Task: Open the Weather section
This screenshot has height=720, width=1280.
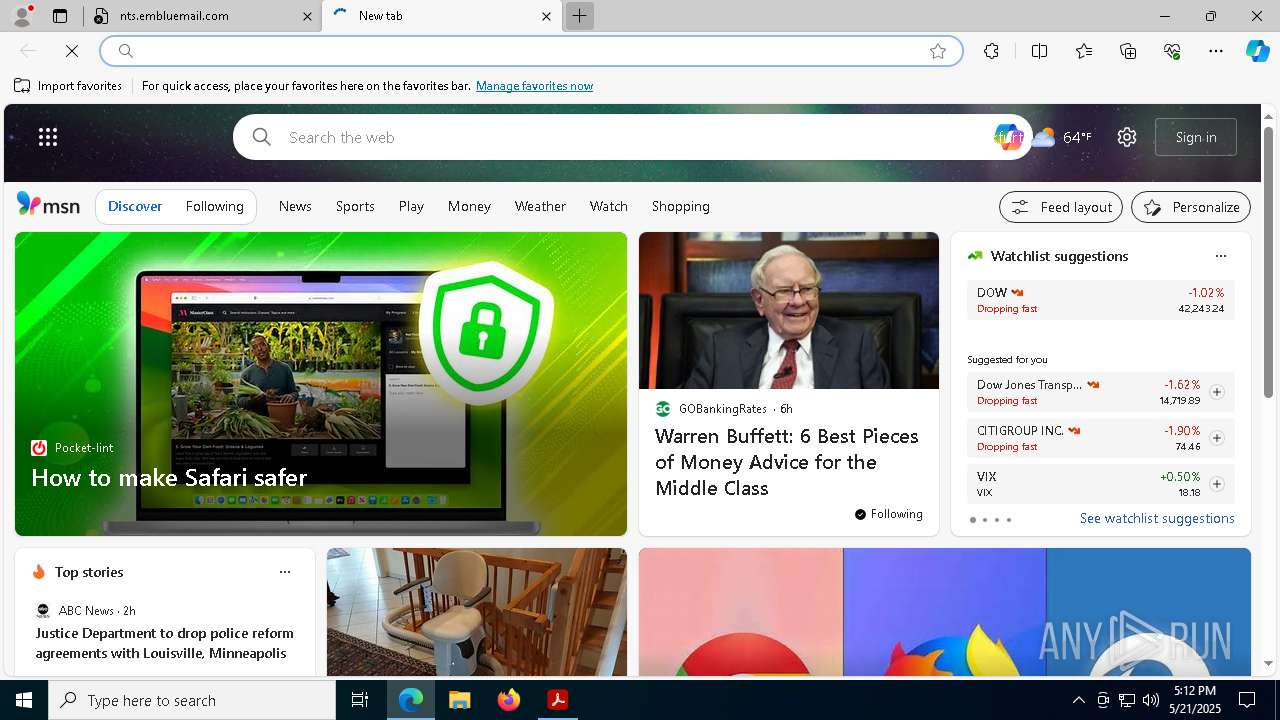Action: [x=540, y=206]
